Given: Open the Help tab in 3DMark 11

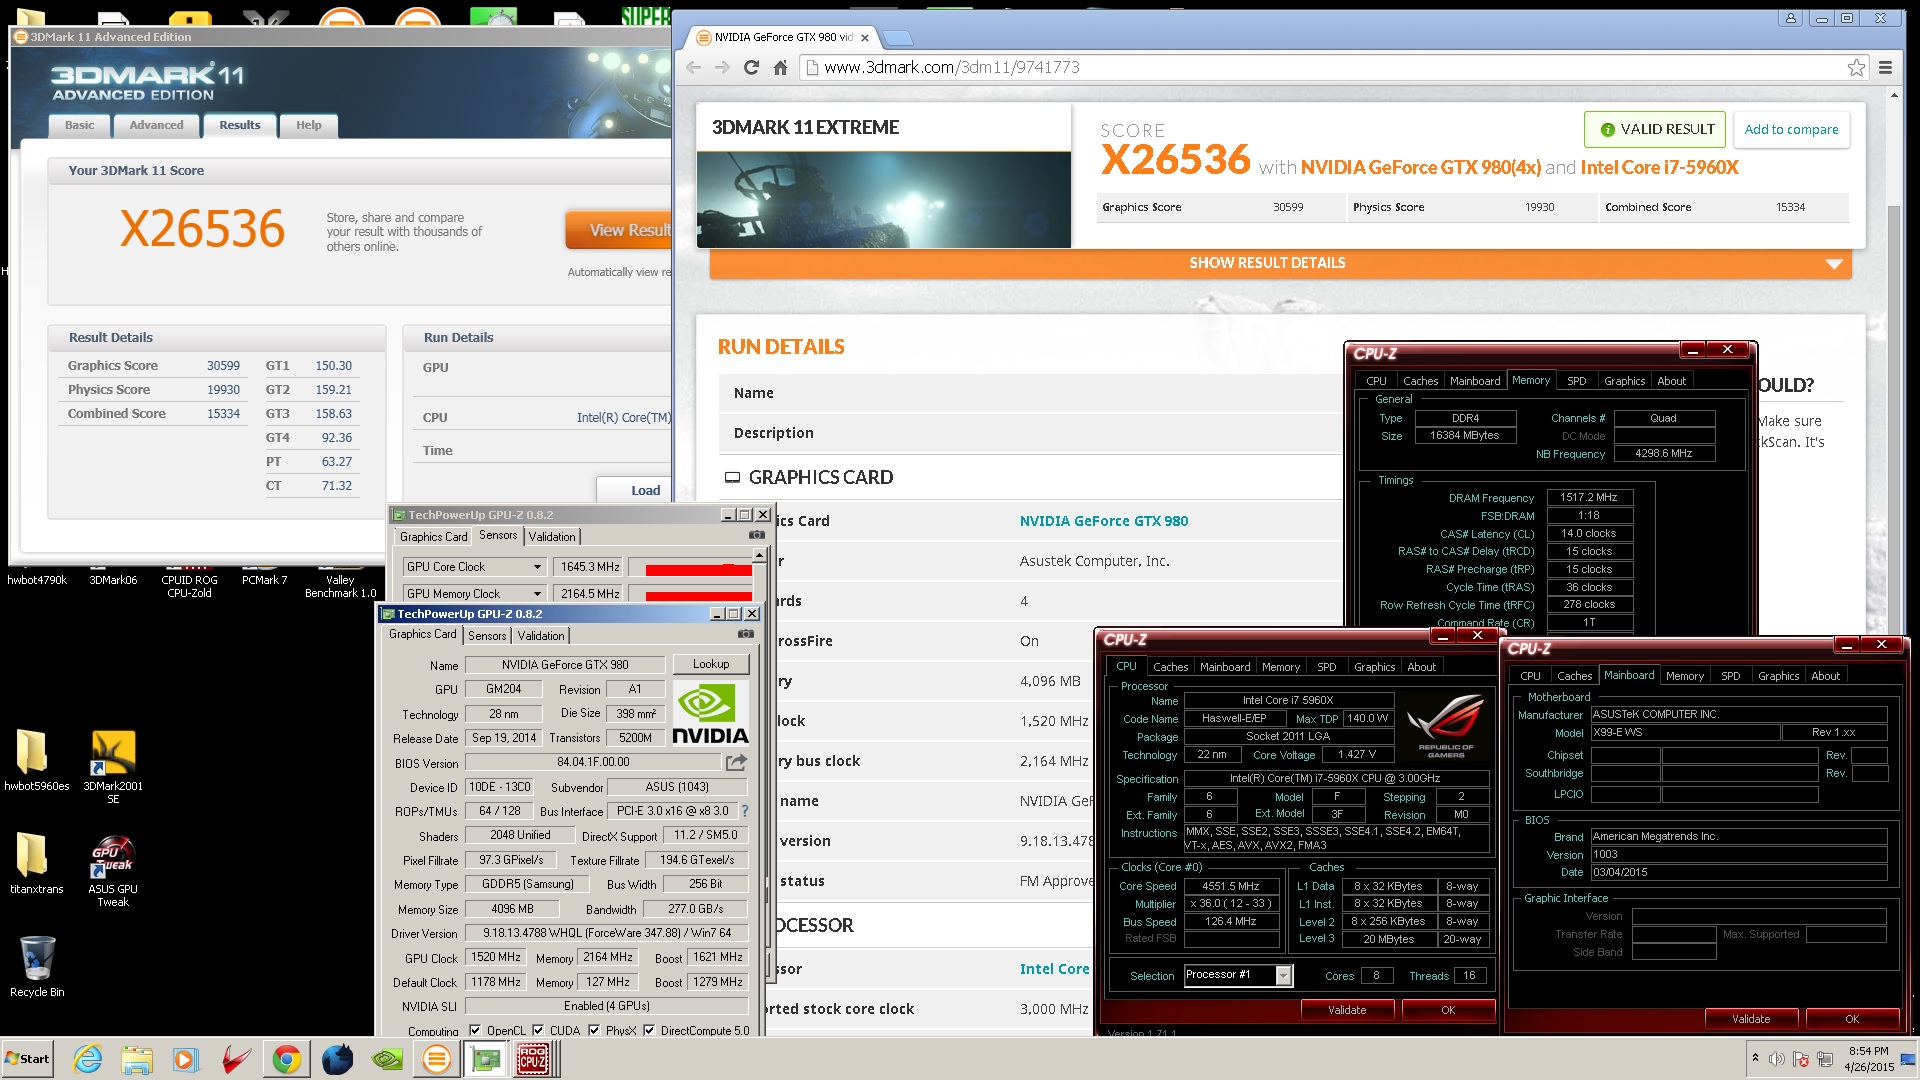Looking at the screenshot, I should (x=309, y=125).
